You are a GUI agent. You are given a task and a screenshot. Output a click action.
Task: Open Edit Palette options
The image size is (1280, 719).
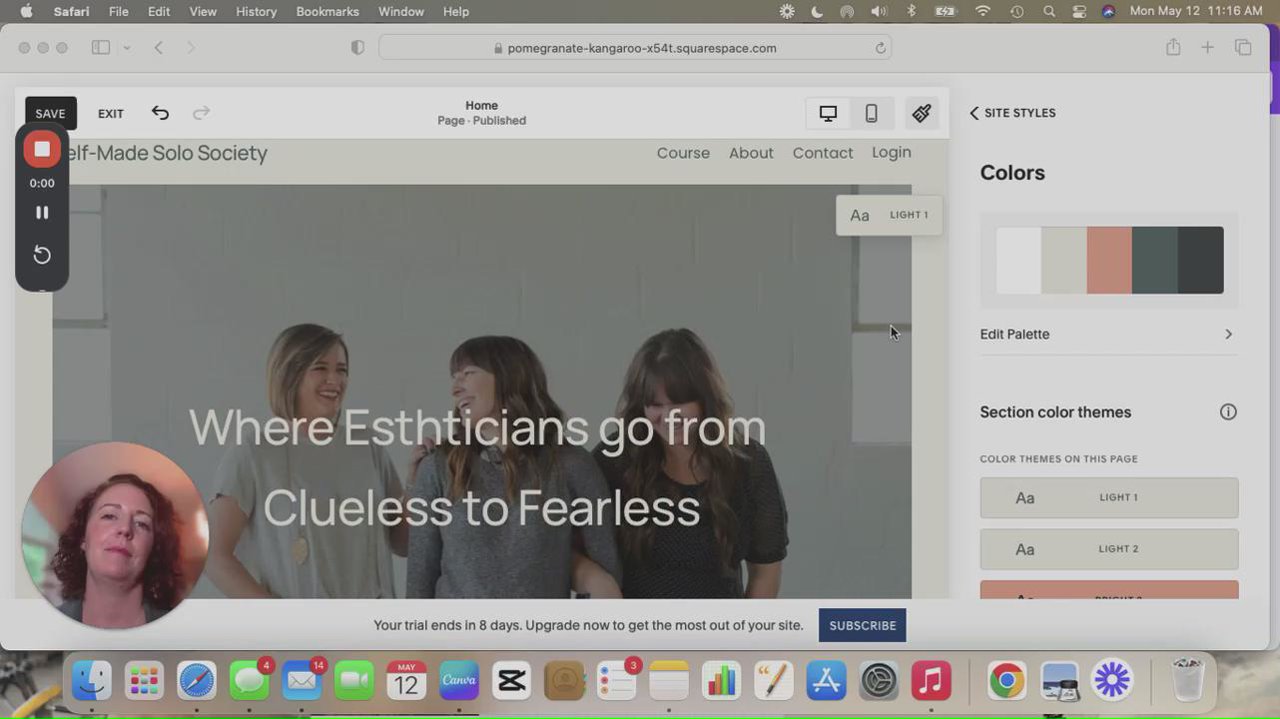tap(1108, 334)
